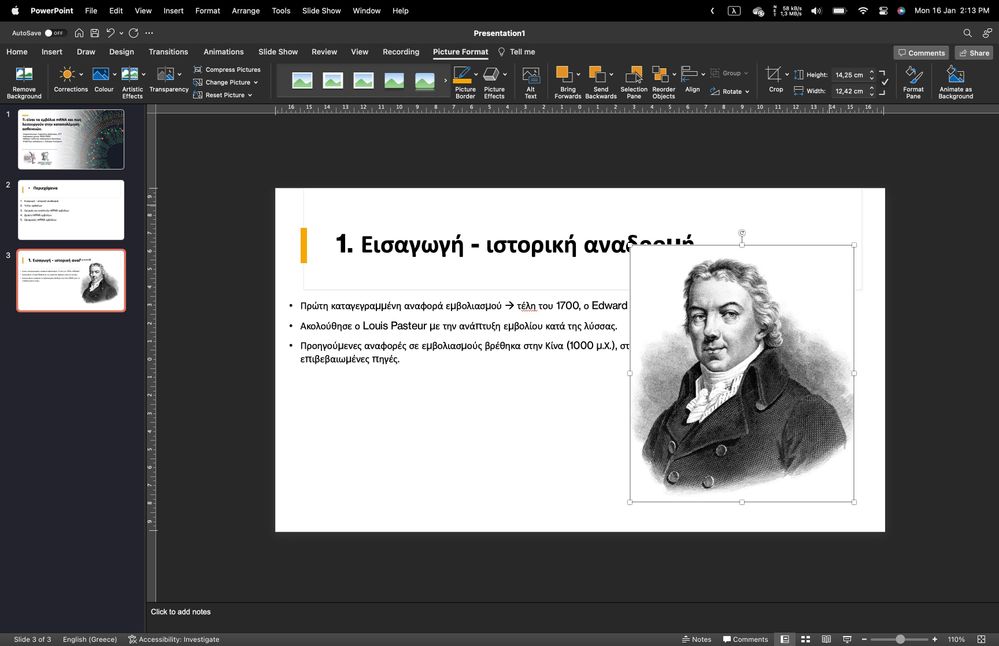Click the Home icon in title bar
The image size is (999, 646).
pos(79,32)
